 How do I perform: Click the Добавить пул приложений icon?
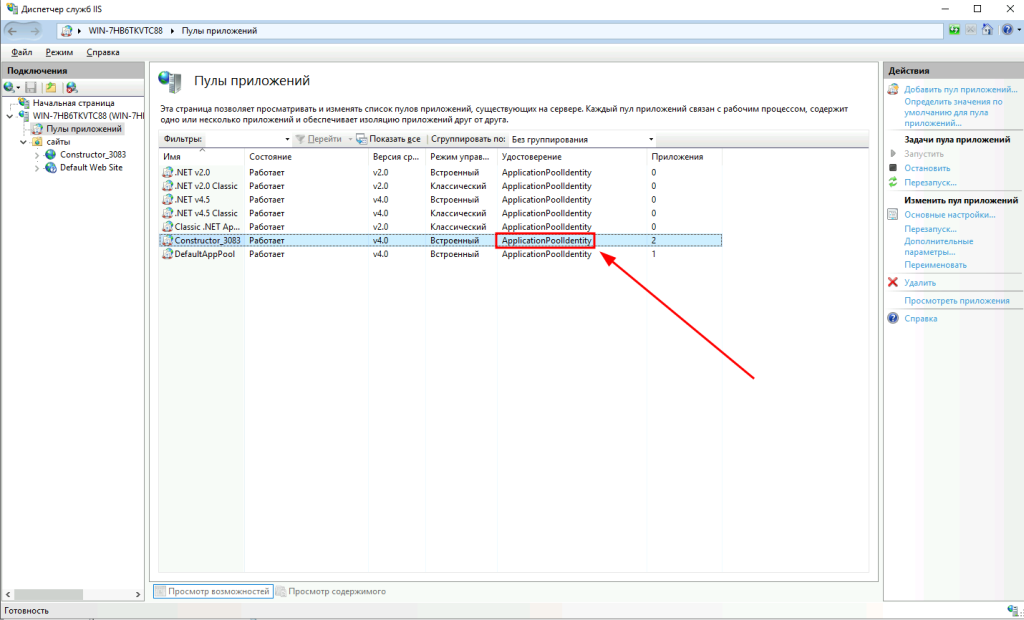click(893, 90)
